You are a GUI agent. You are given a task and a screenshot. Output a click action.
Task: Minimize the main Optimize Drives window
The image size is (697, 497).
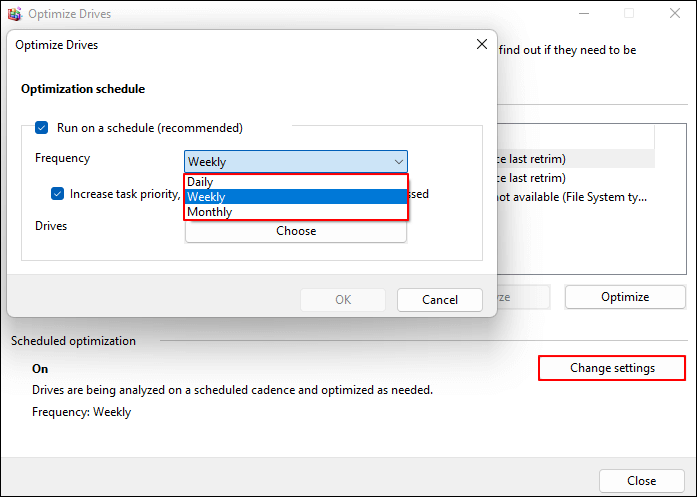(583, 14)
